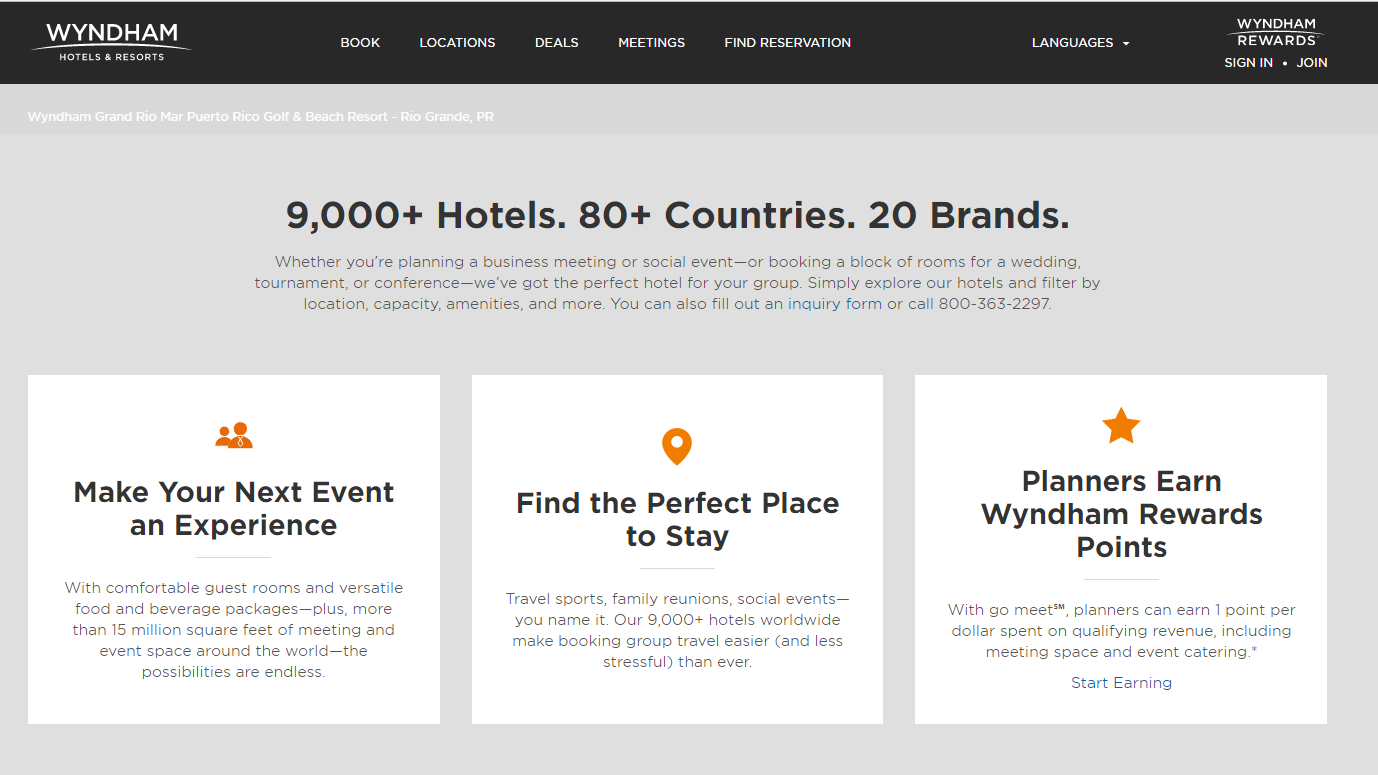Select Meetings in the navigation bar
The height and width of the screenshot is (775, 1378).
651,42
